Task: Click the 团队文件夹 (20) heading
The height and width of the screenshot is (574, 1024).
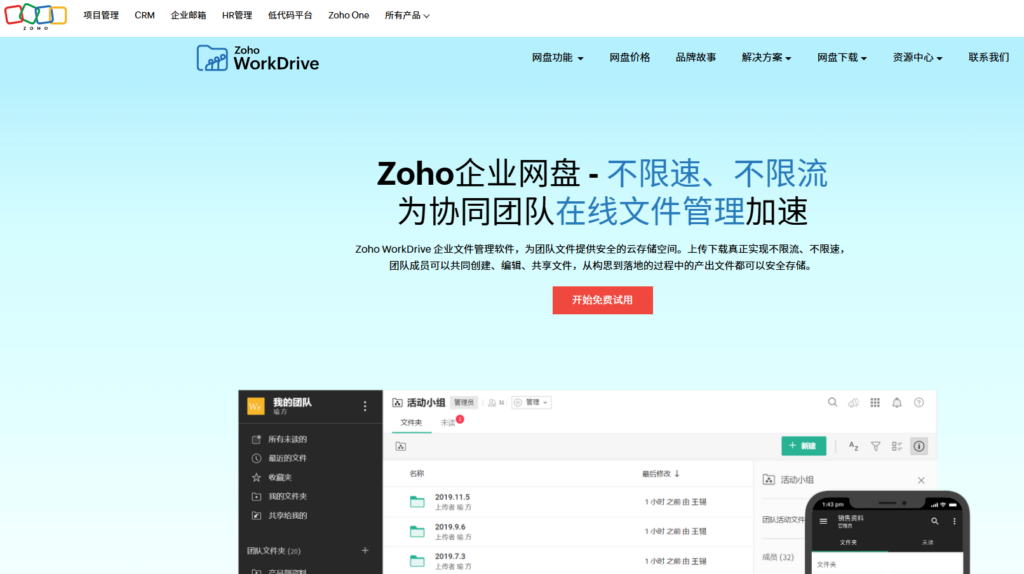Action: [274, 550]
